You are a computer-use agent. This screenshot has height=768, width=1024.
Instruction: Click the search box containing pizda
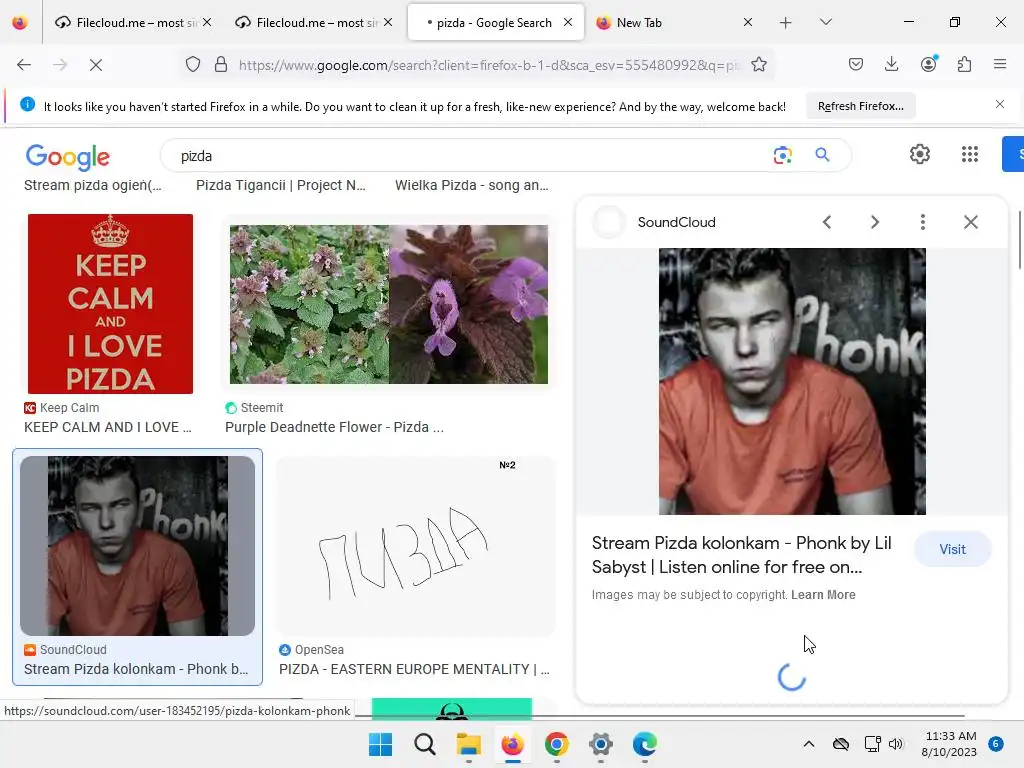pyautogui.click(x=470, y=156)
